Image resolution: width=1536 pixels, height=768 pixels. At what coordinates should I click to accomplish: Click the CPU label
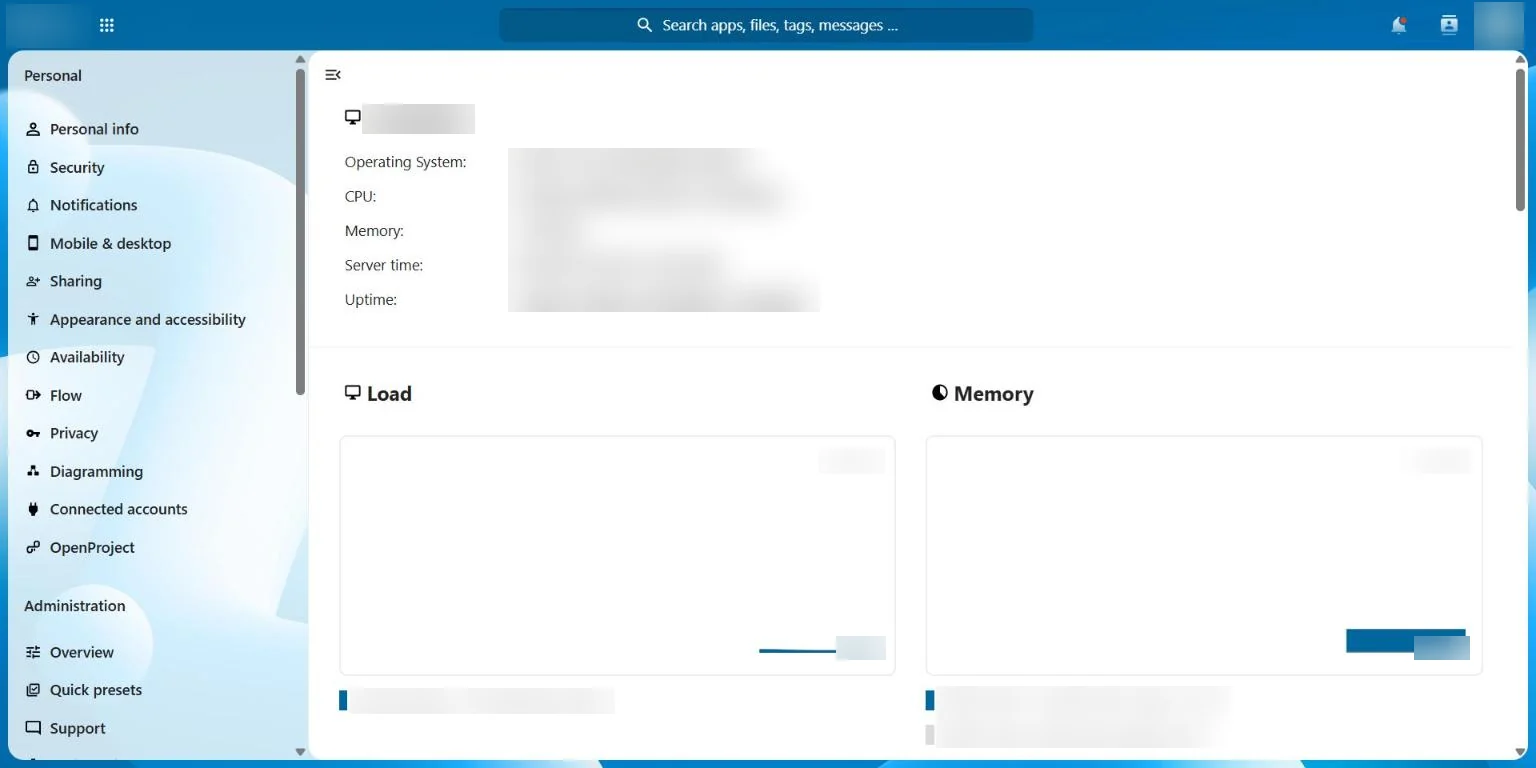pos(360,196)
